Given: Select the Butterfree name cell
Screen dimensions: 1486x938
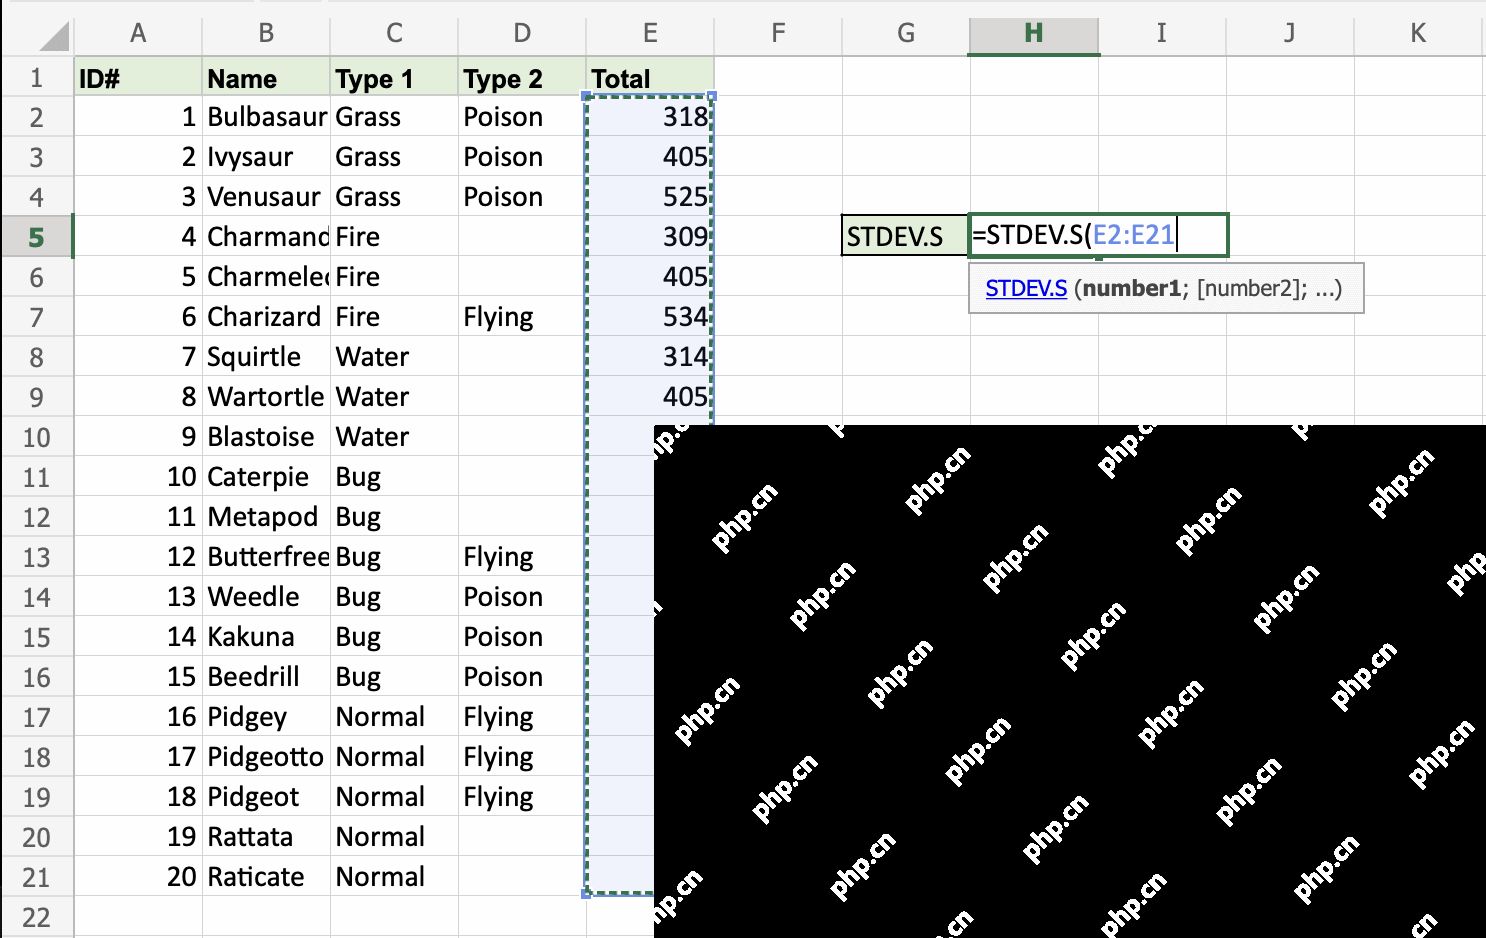Looking at the screenshot, I should pos(266,557).
